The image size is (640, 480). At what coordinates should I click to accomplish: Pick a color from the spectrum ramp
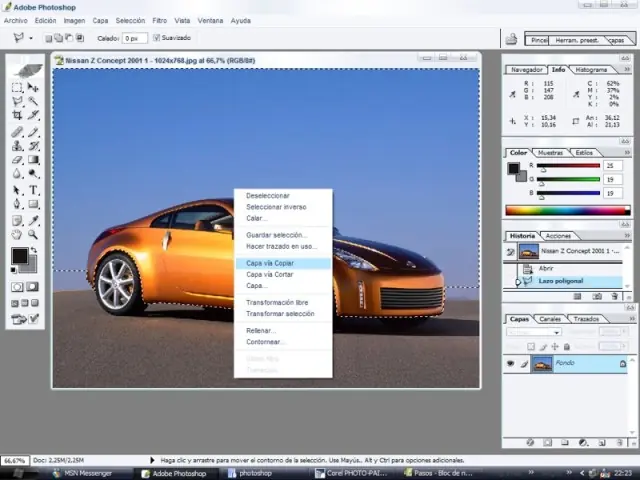(x=568, y=210)
